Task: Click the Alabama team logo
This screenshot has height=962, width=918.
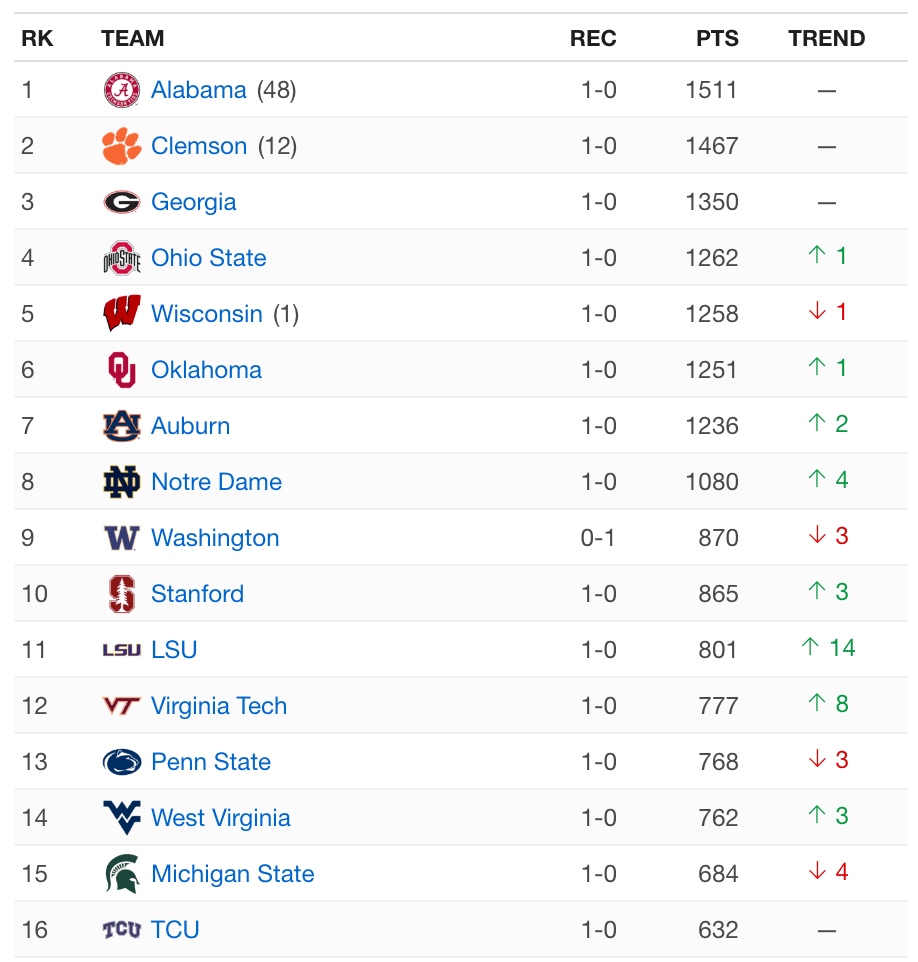Action: (x=122, y=90)
